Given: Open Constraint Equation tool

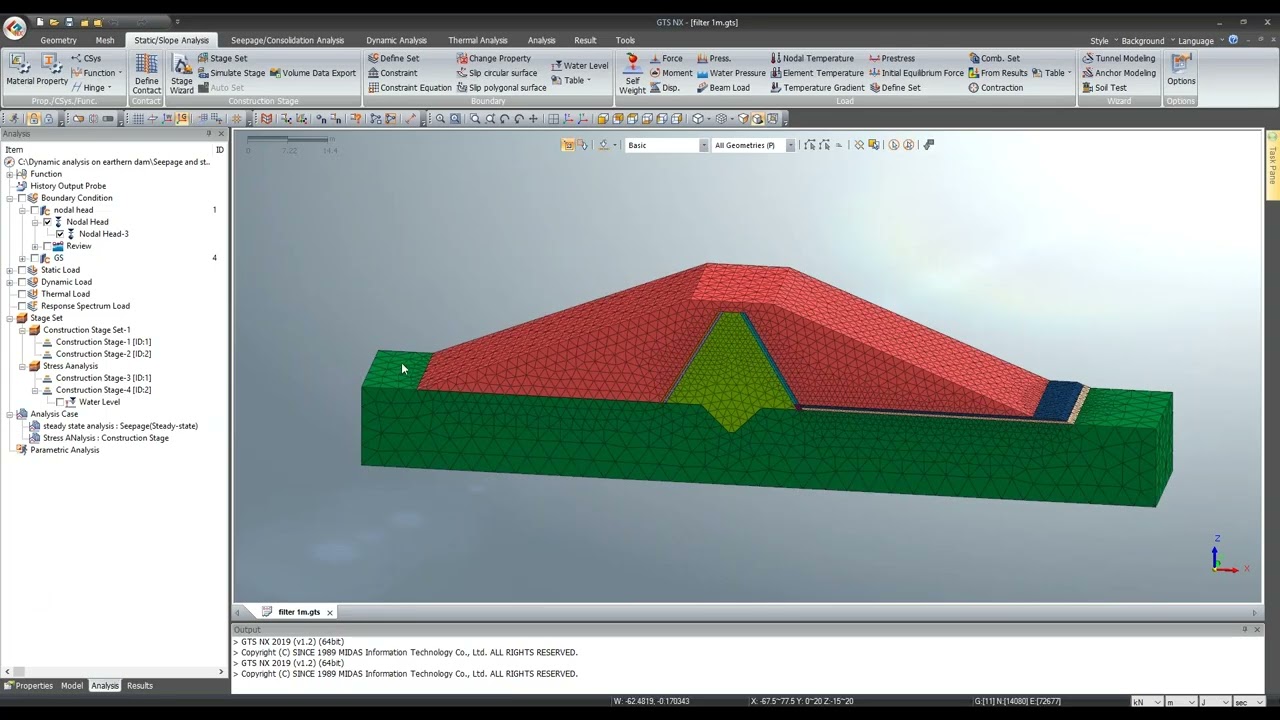Looking at the screenshot, I should pyautogui.click(x=410, y=88).
